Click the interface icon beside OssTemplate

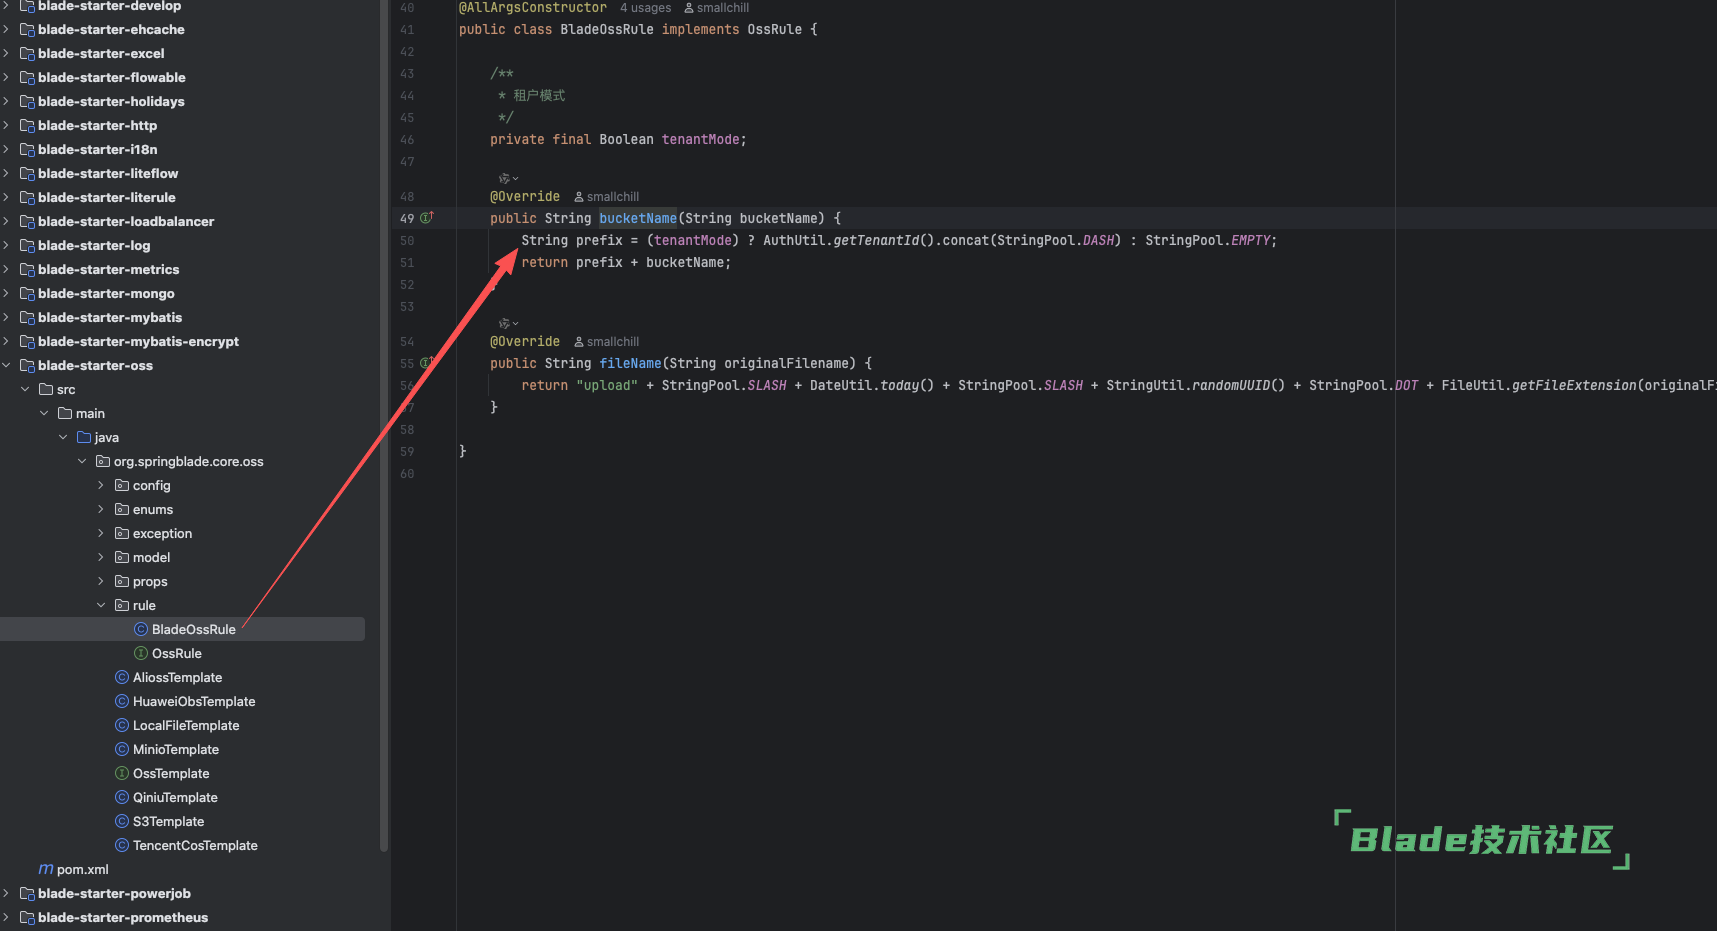click(122, 773)
